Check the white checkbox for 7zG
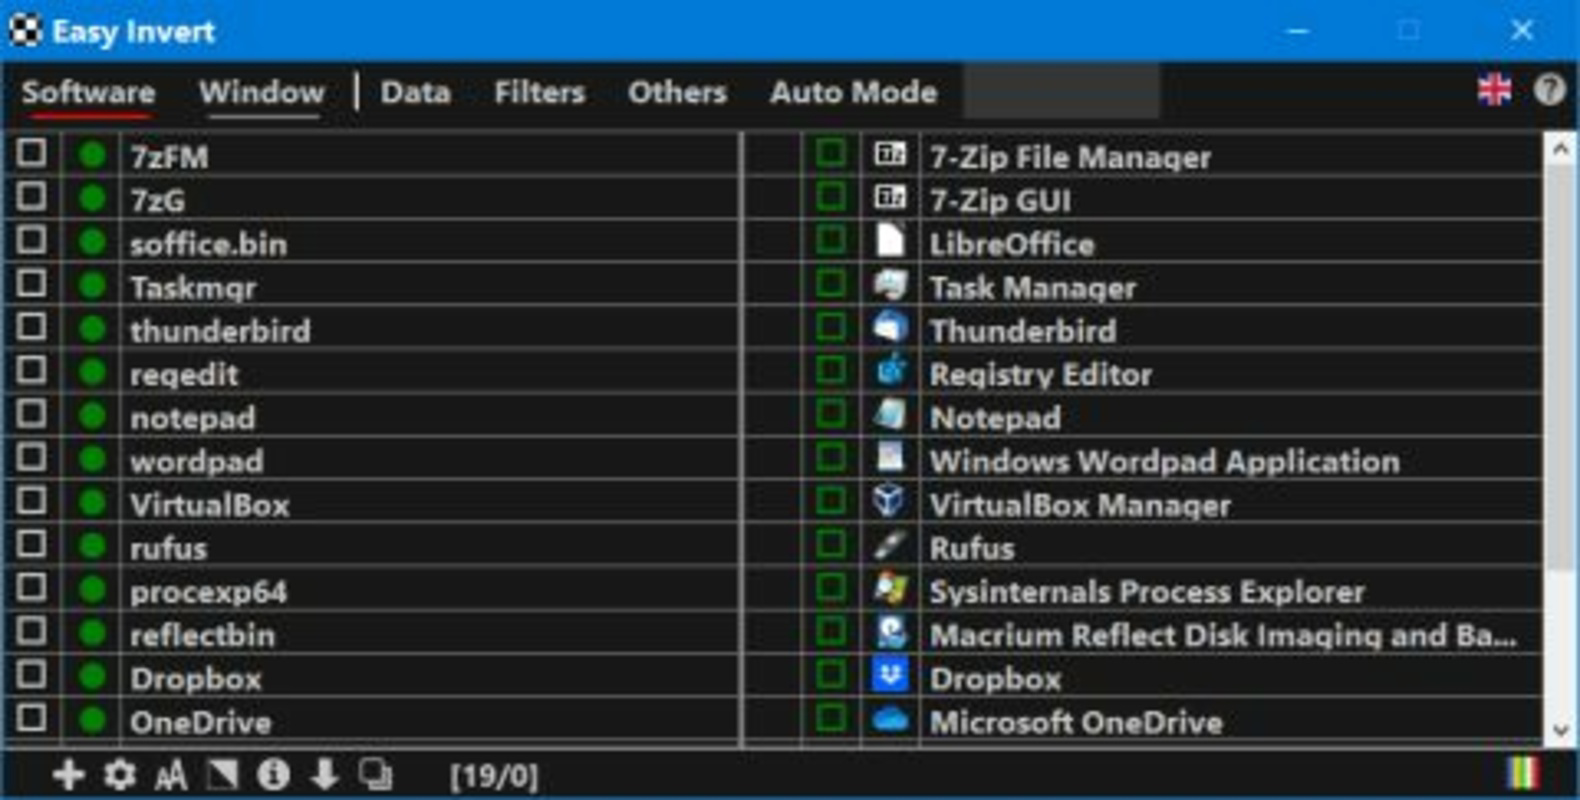 coord(32,196)
